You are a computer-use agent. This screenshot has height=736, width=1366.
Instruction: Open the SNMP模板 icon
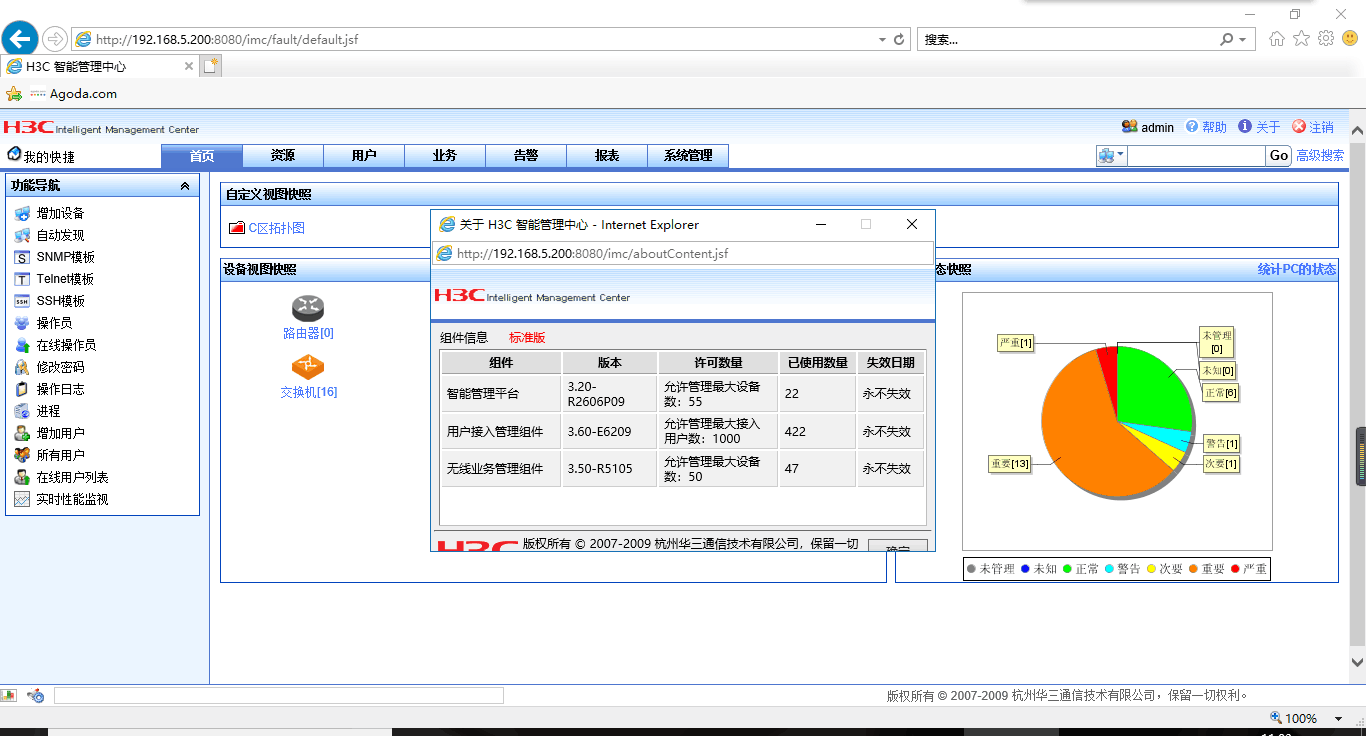[22, 257]
